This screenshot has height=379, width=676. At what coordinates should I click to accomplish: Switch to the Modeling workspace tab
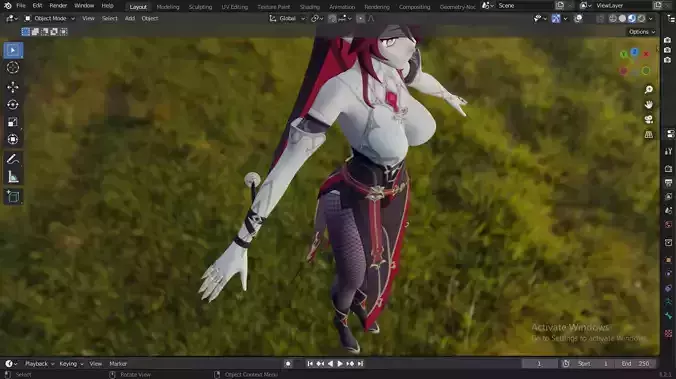tap(168, 7)
